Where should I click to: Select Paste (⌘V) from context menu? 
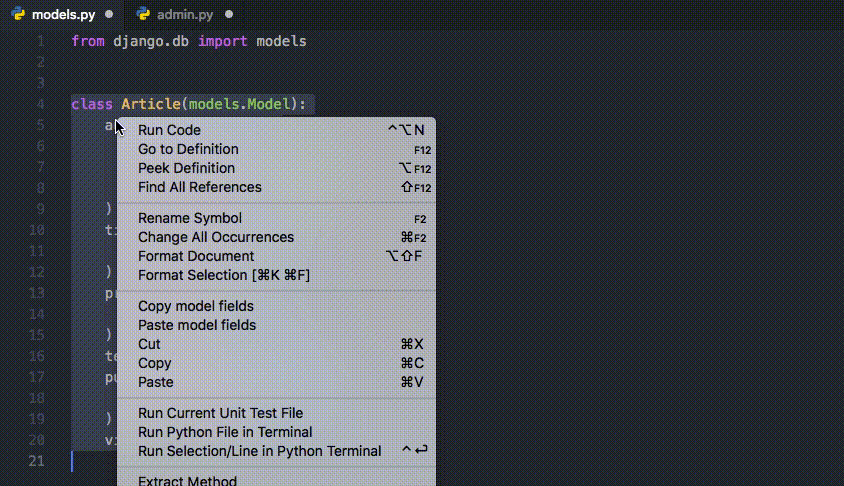click(x=276, y=382)
